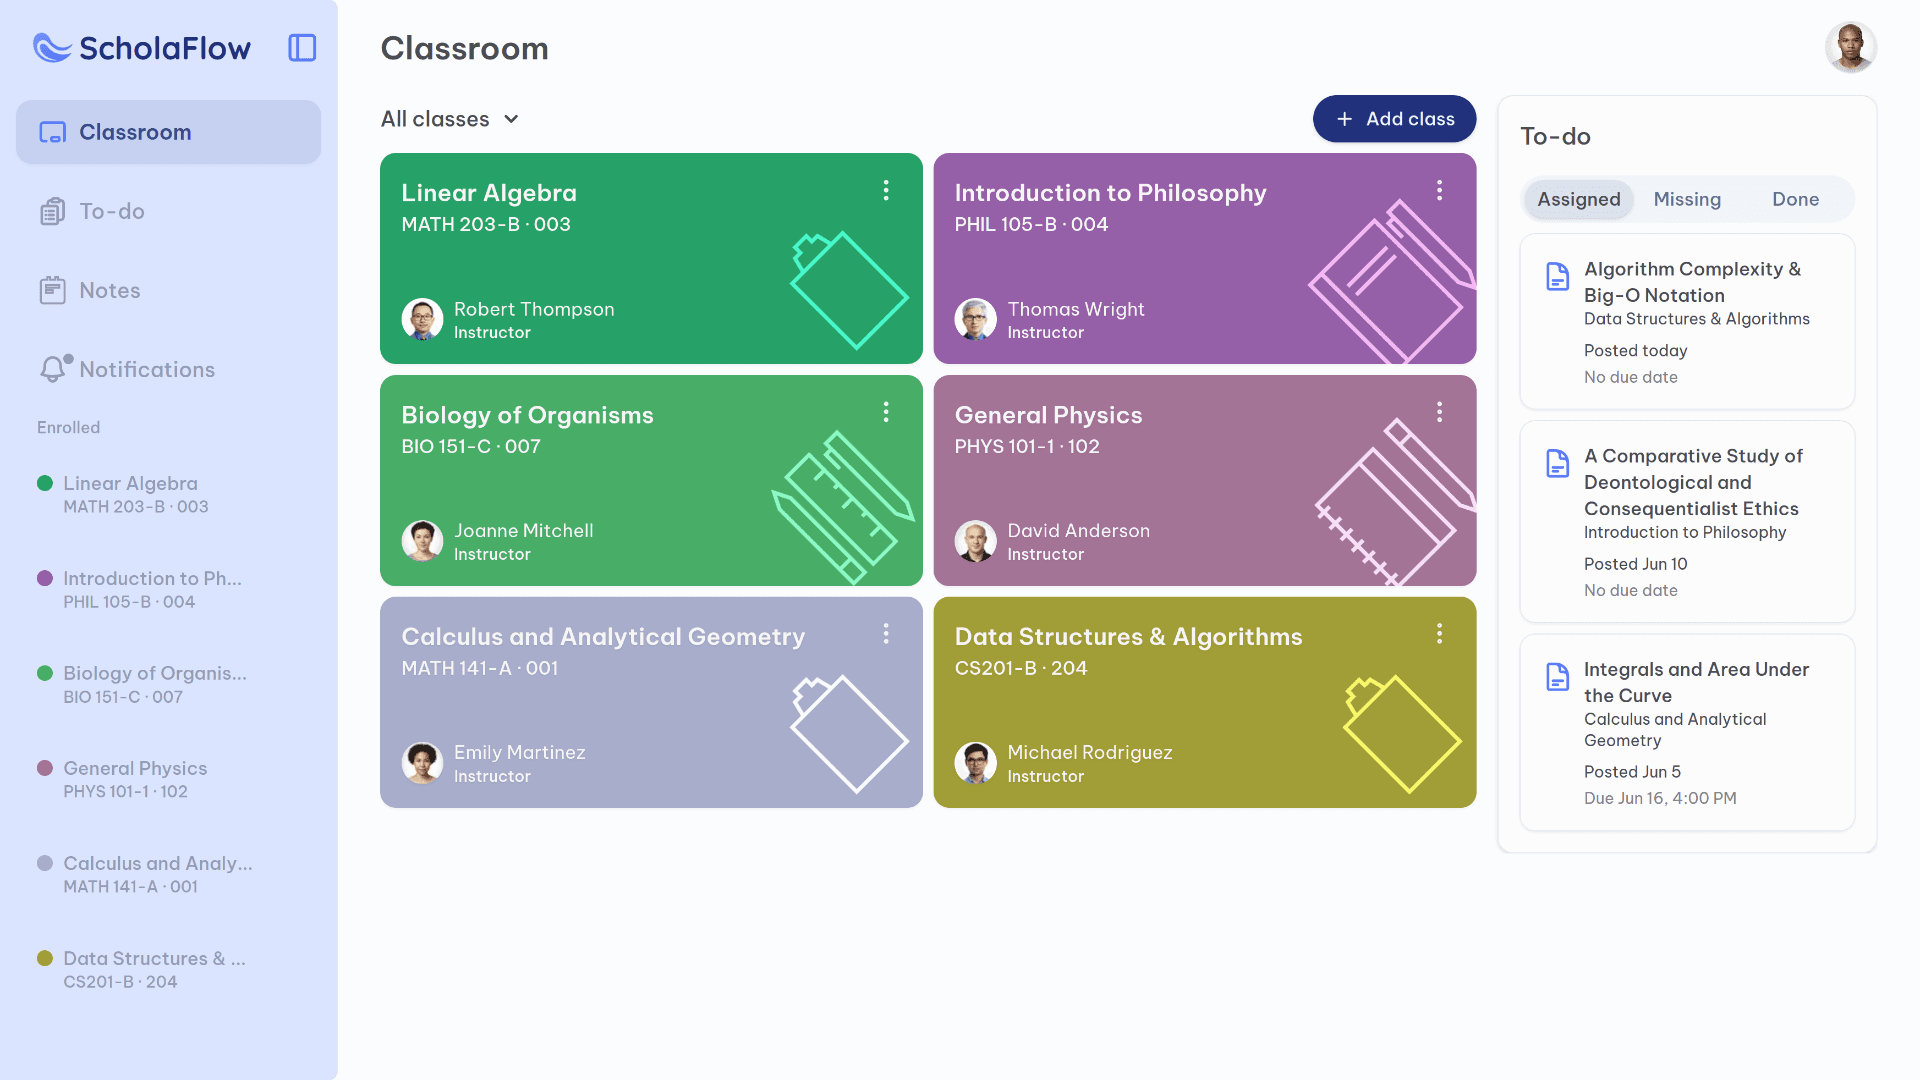Click the ScholaFlow logo icon
1920x1080 pixels.
(52, 48)
